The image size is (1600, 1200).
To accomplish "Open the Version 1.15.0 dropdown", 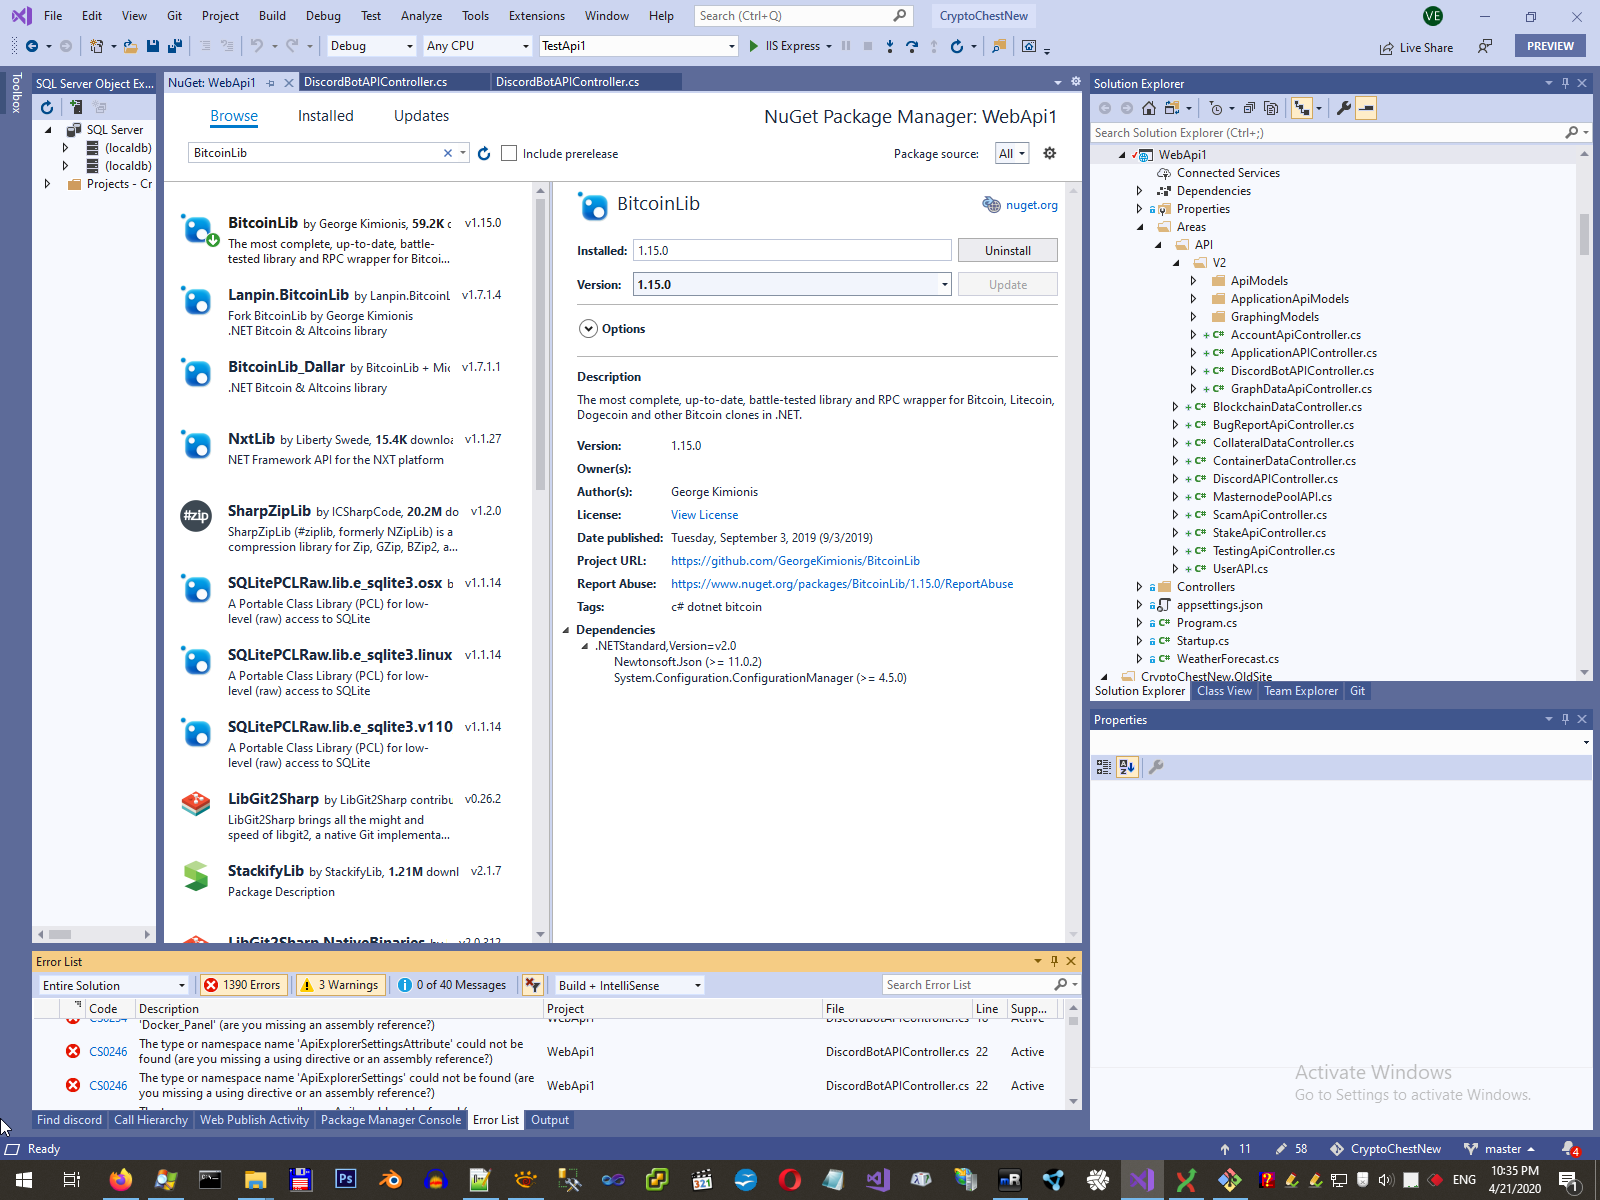I will pyautogui.click(x=792, y=285).
